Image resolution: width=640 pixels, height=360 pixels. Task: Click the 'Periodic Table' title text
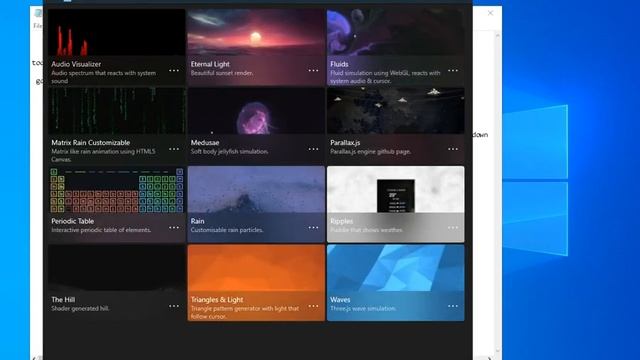(x=72, y=221)
